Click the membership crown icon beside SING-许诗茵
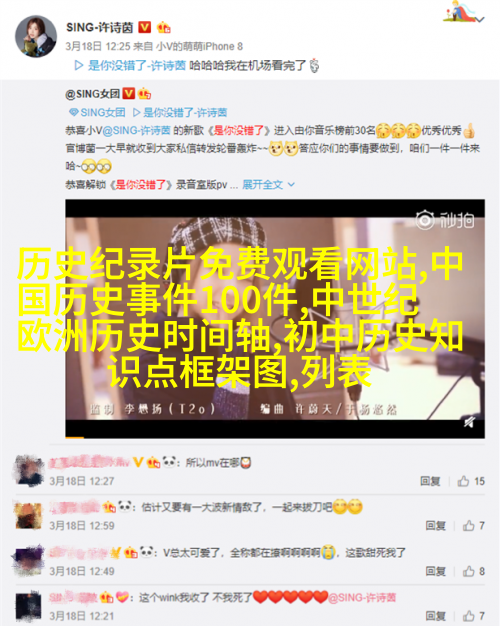 pos(164,27)
